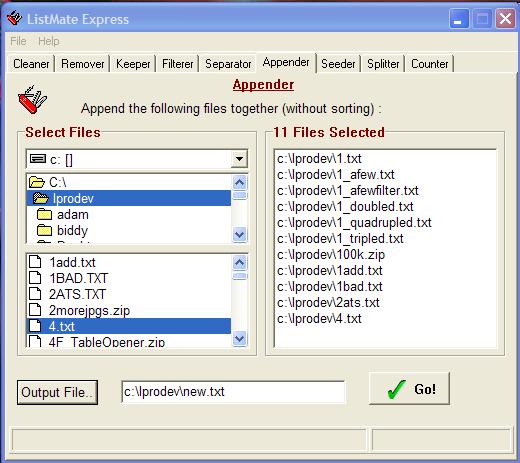
Task: Open the Help menu
Action: click(x=49, y=41)
